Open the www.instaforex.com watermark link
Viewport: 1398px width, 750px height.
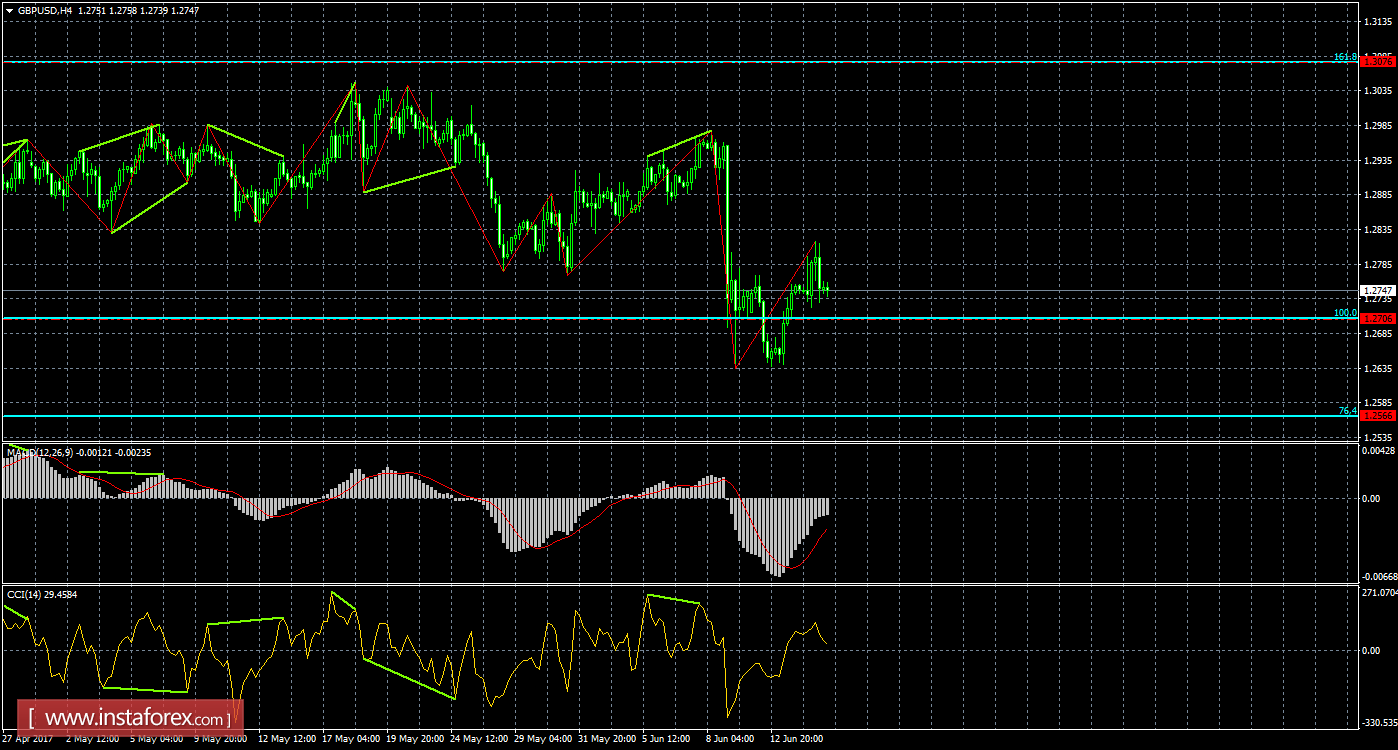(x=125, y=715)
